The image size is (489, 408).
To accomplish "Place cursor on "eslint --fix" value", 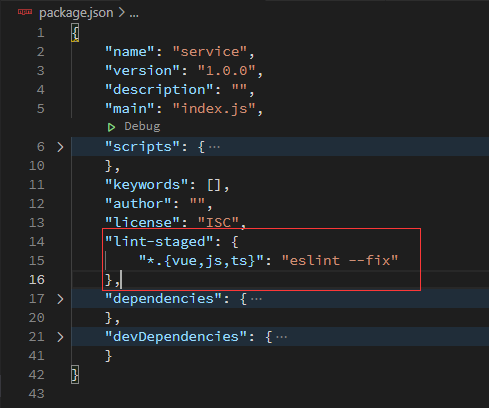I will 340,260.
